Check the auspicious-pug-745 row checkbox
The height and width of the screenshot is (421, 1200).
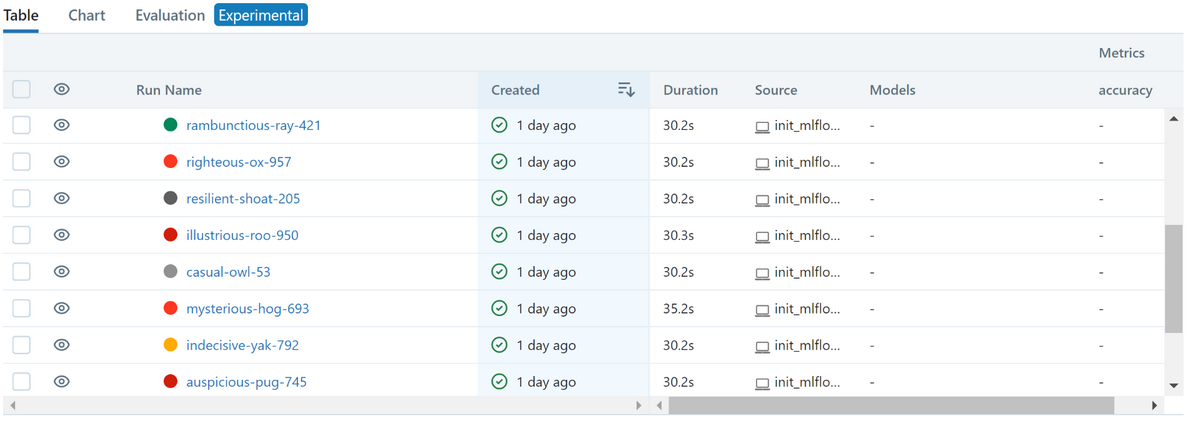pos(21,382)
